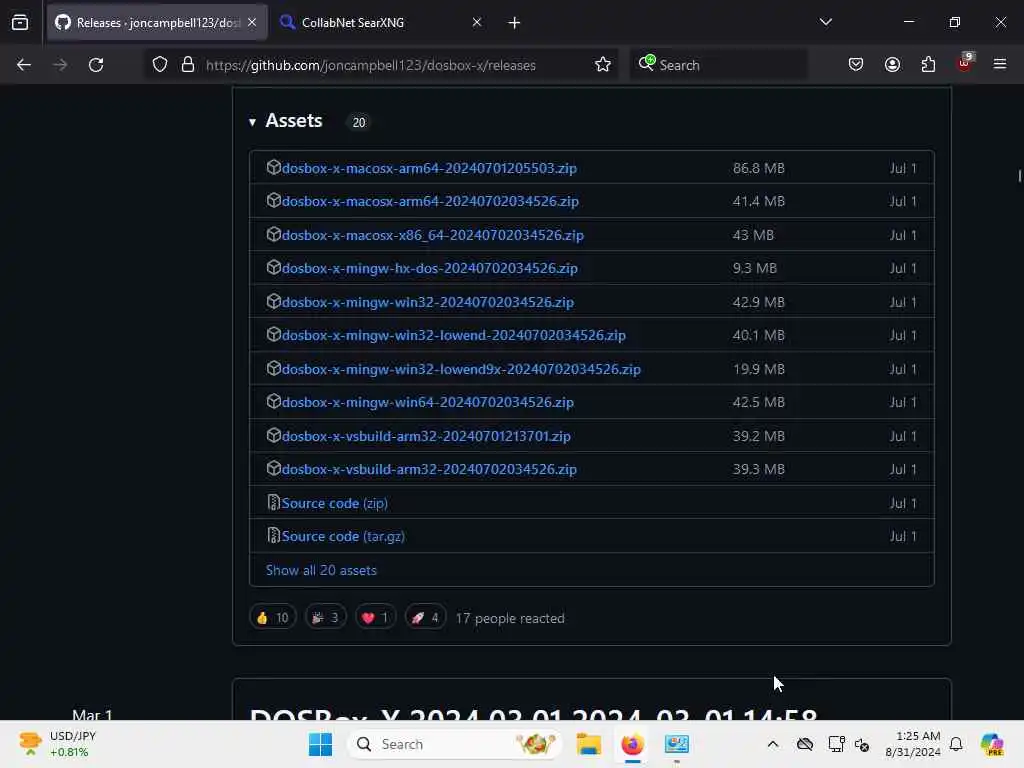The height and width of the screenshot is (768, 1024).
Task: Click package icon beside mingw-win64 zip
Action: tap(274, 401)
